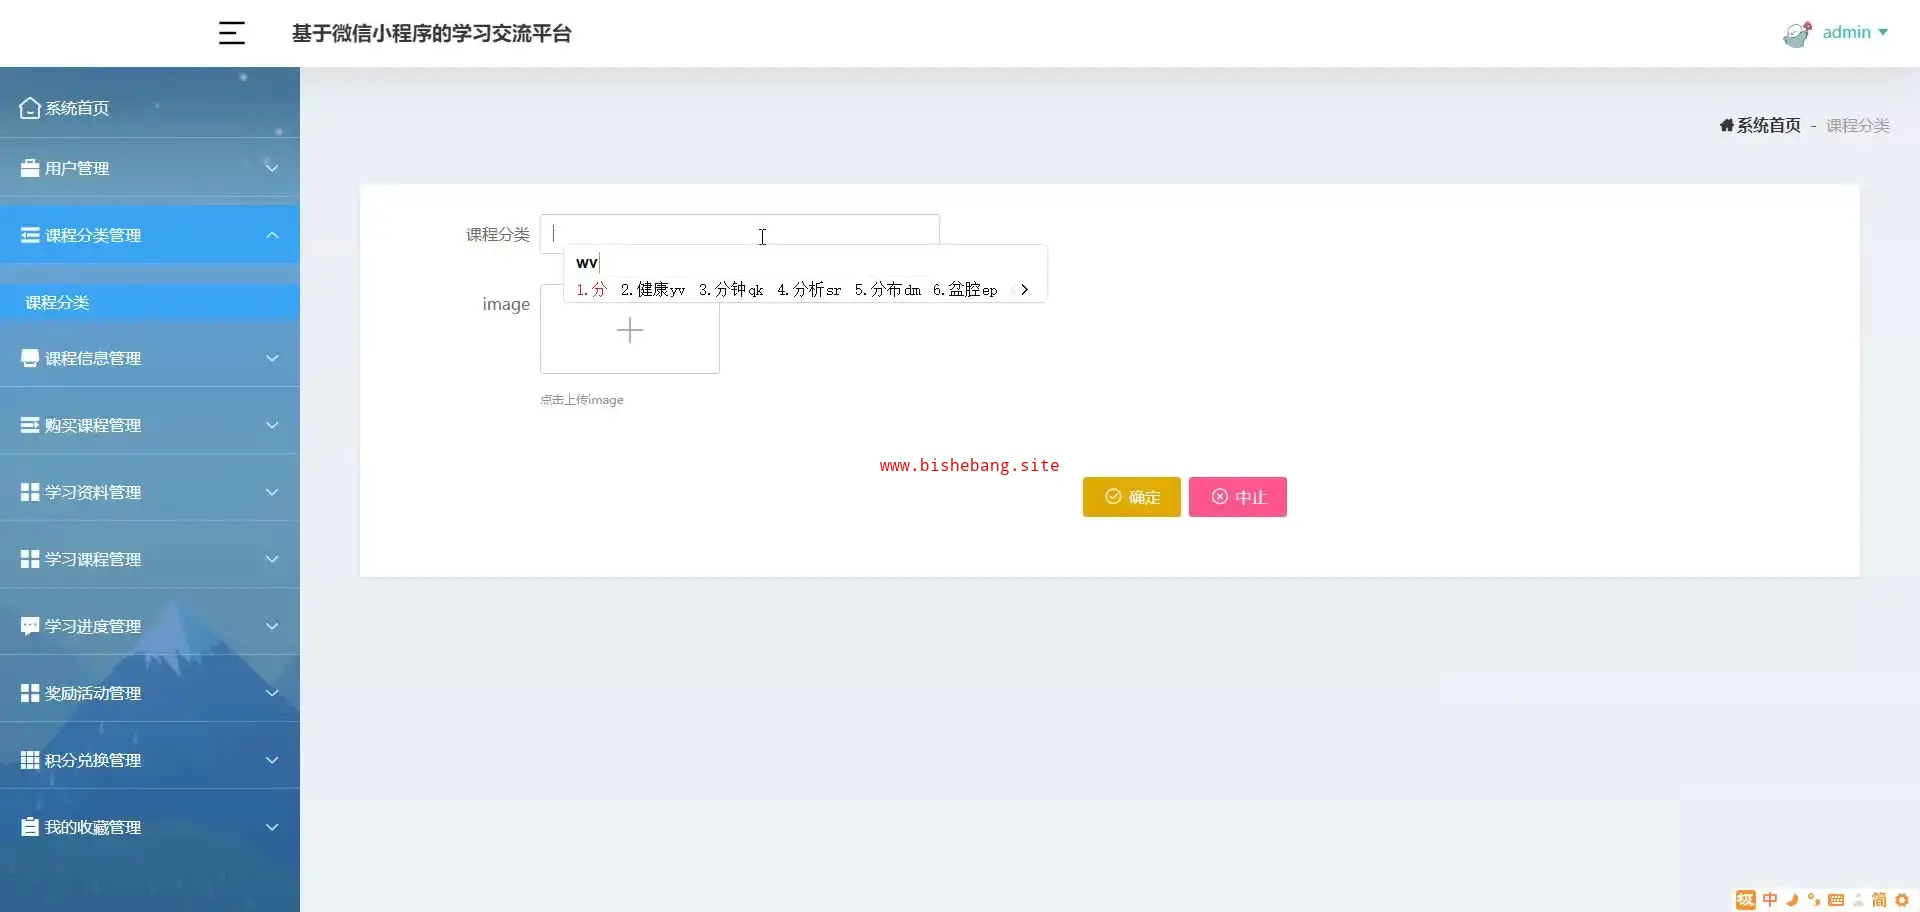
Task: Click the 学习进度管理 chat icon
Action: tap(30, 626)
